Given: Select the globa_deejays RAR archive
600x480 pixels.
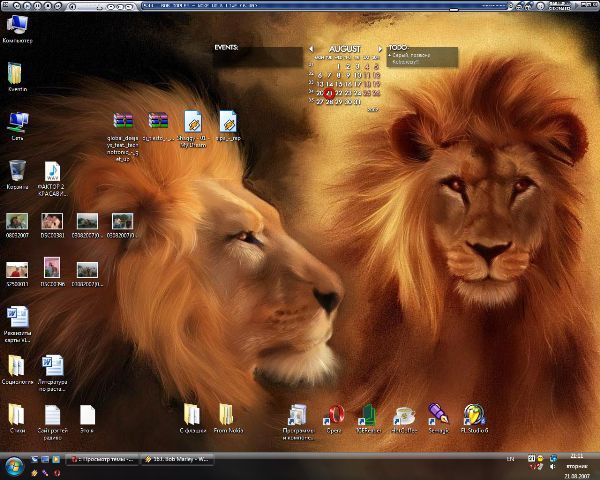Looking at the screenshot, I should (x=123, y=136).
